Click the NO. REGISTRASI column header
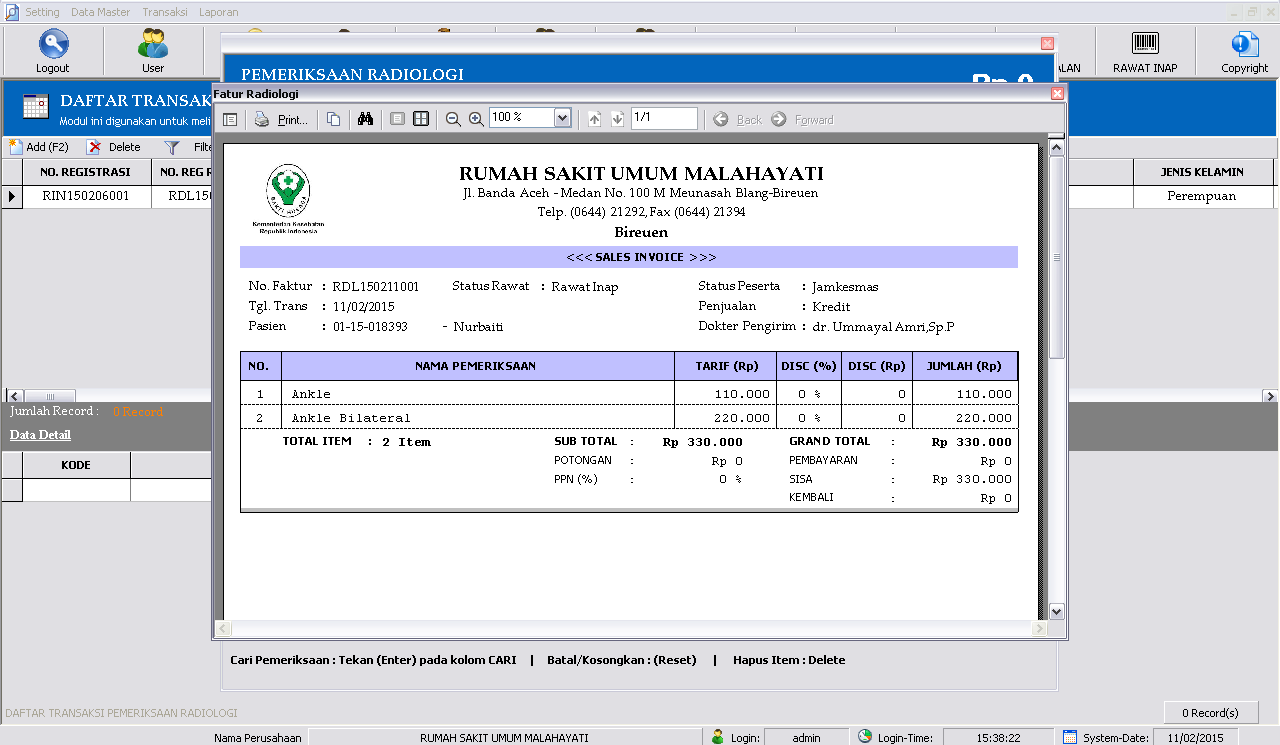The image size is (1280, 745). pos(85,172)
